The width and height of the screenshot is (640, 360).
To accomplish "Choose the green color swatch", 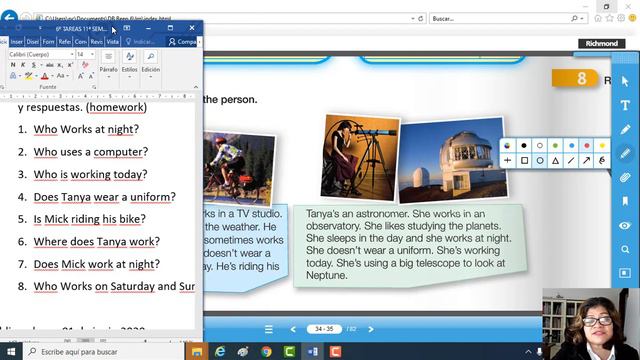I will coord(555,146).
